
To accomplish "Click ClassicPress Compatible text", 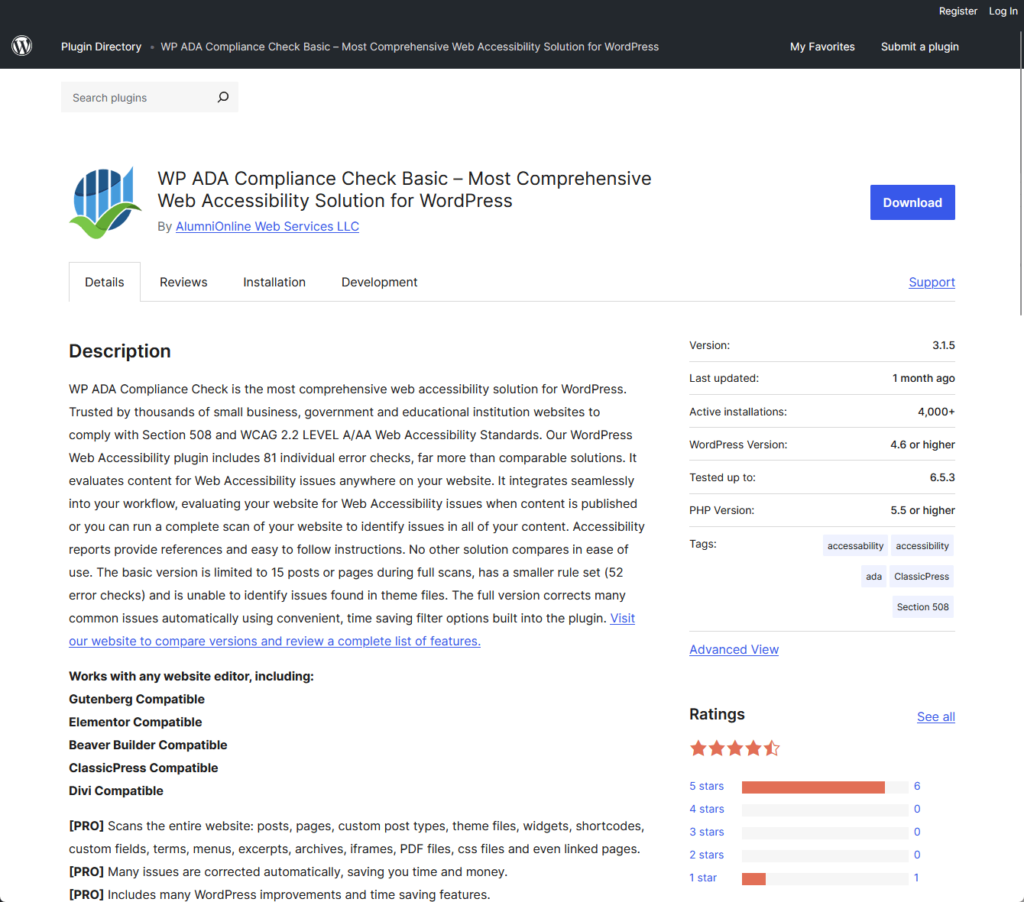I will click(143, 767).
